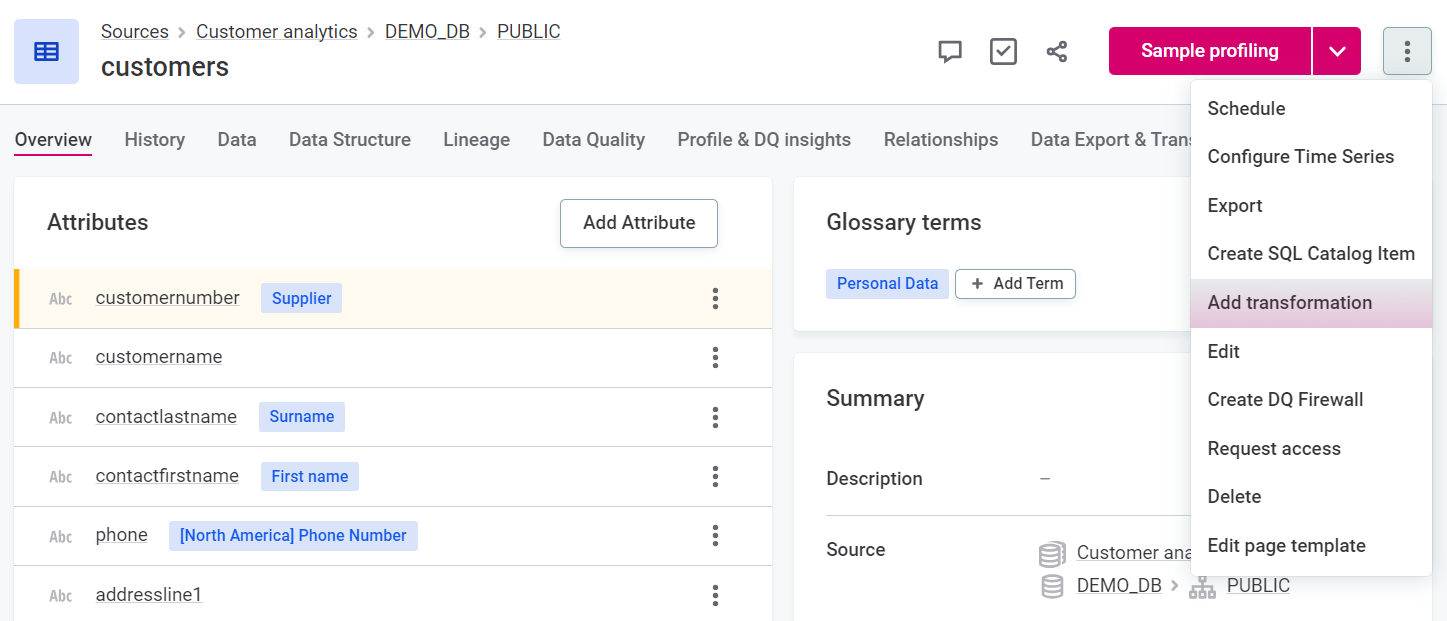Screen dimensions: 1447x621
Task: Click the Personal Data glossary tag
Action: click(887, 284)
